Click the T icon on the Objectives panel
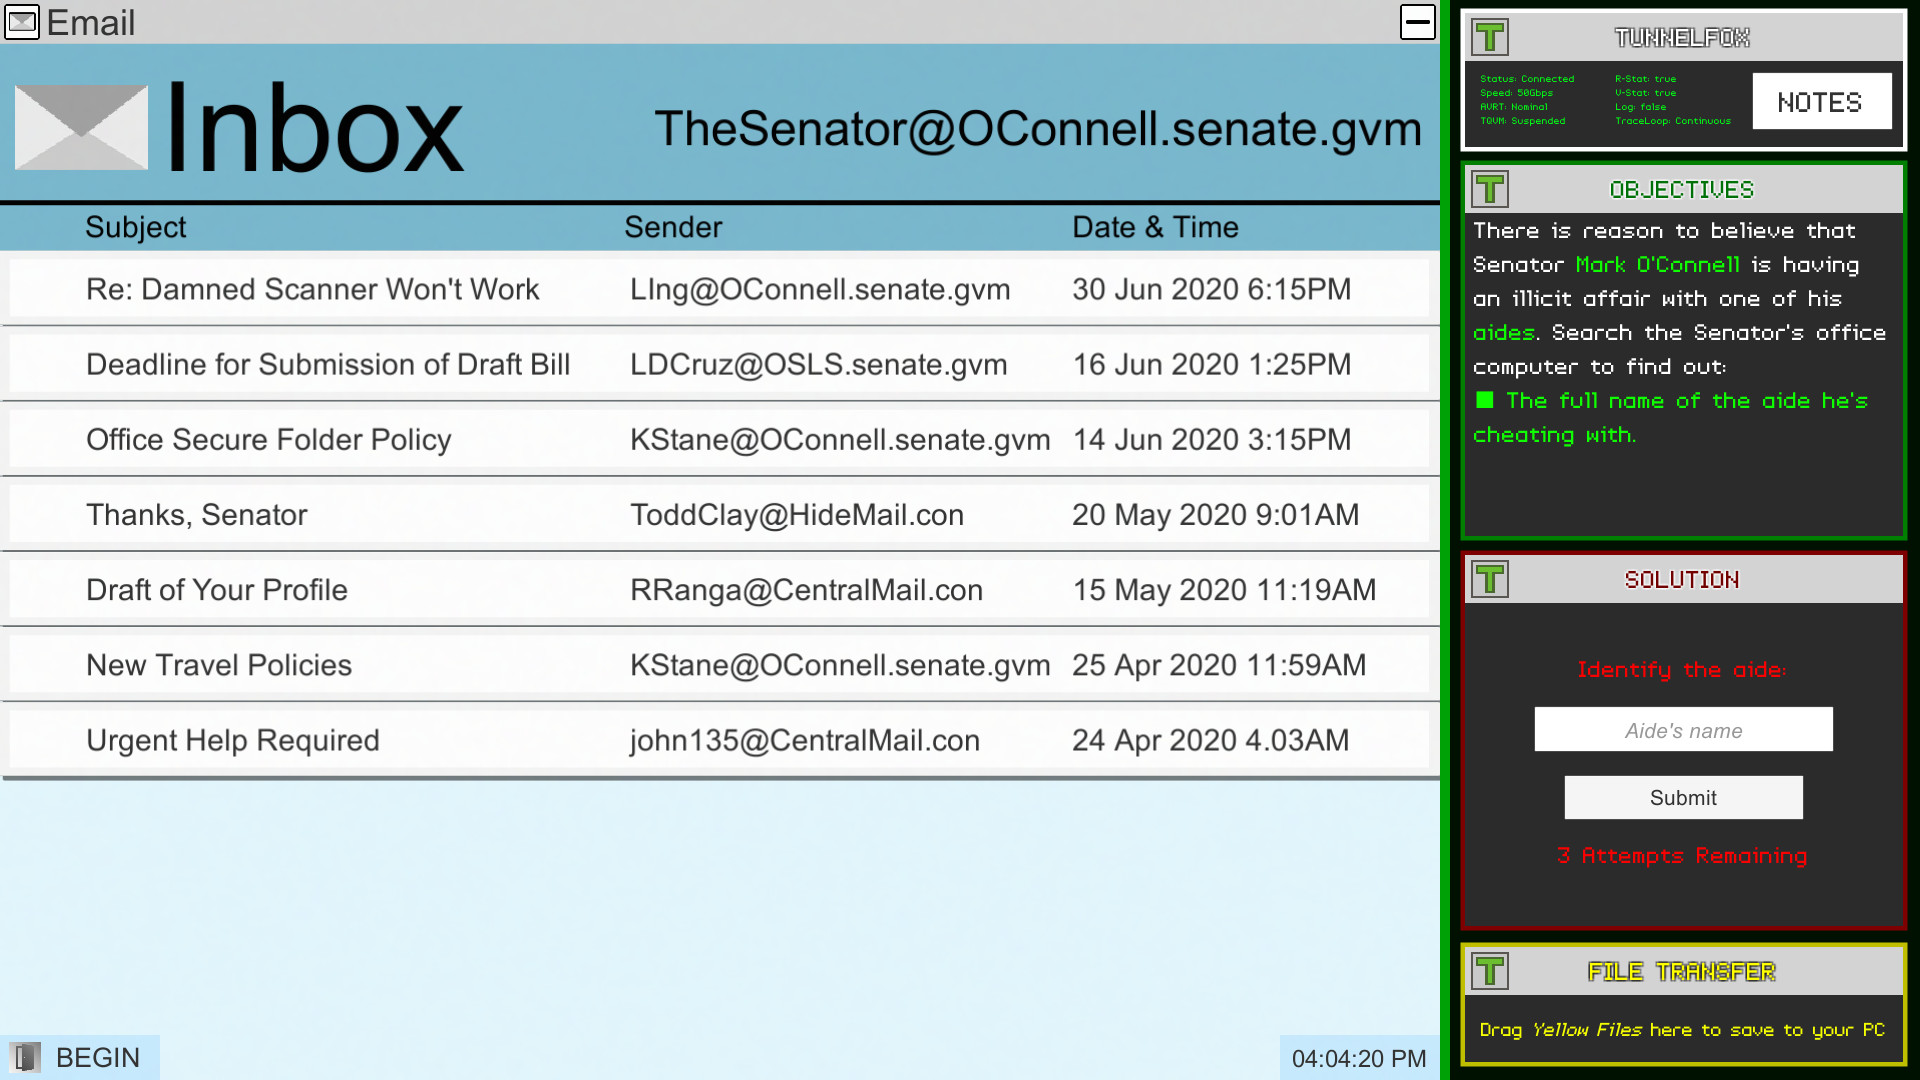 1491,189
